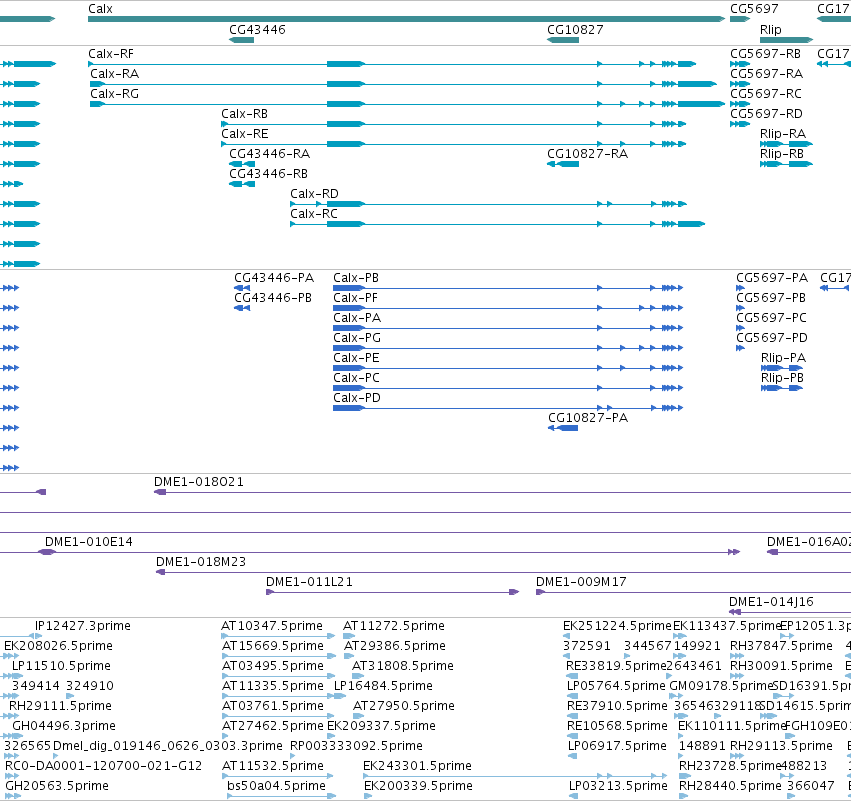Click transcript label CG5697-RD
851x801 pixels.
[x=766, y=114]
